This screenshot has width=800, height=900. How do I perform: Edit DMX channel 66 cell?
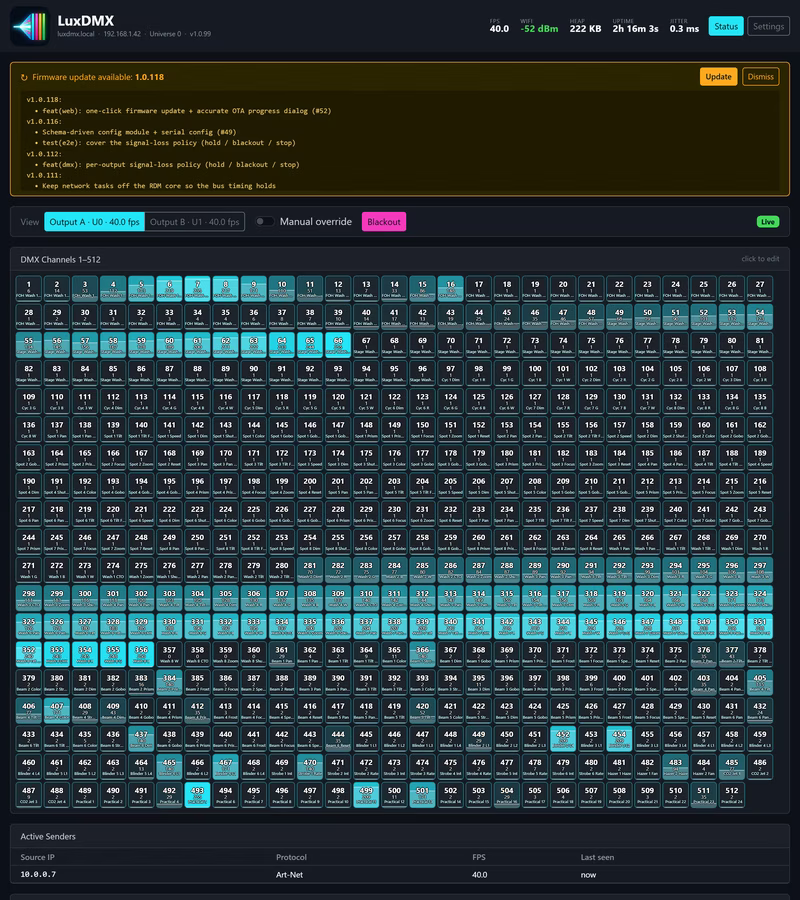pos(338,345)
